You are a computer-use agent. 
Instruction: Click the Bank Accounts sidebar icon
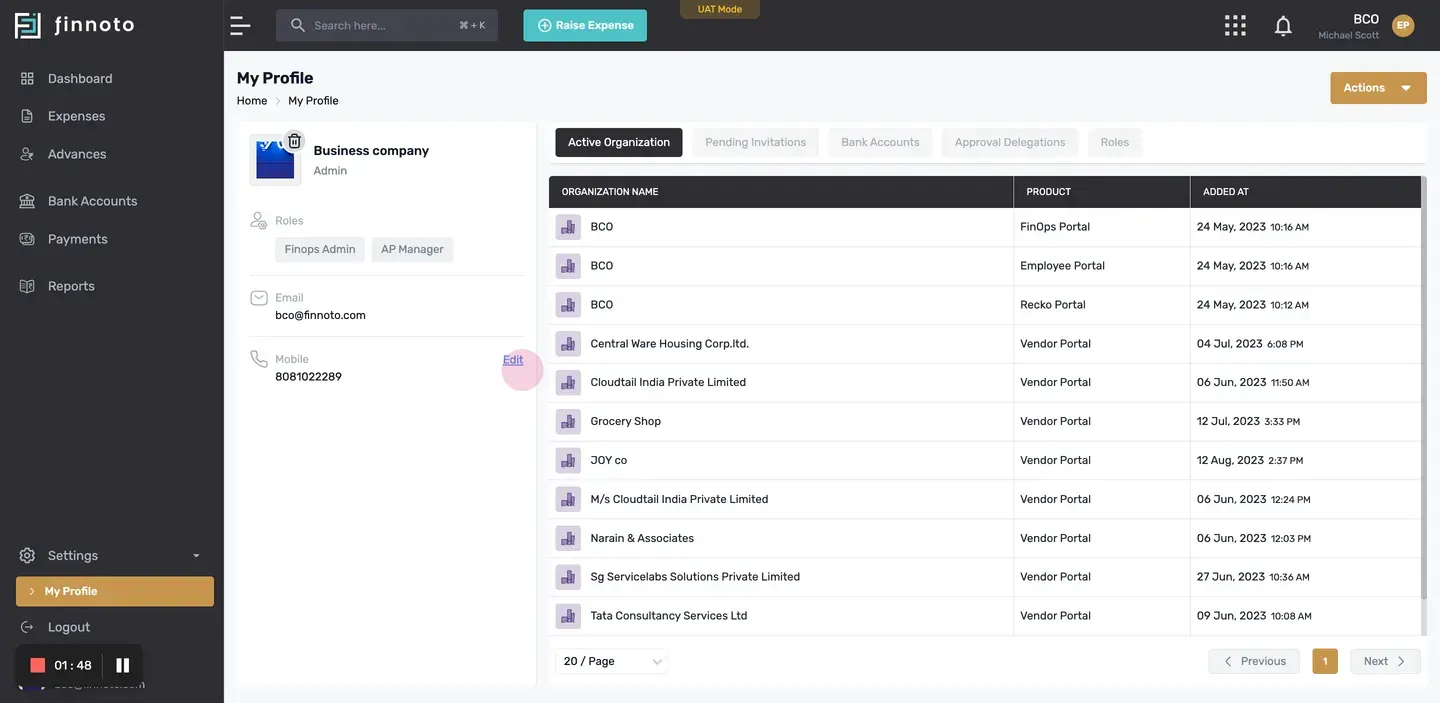tap(27, 201)
